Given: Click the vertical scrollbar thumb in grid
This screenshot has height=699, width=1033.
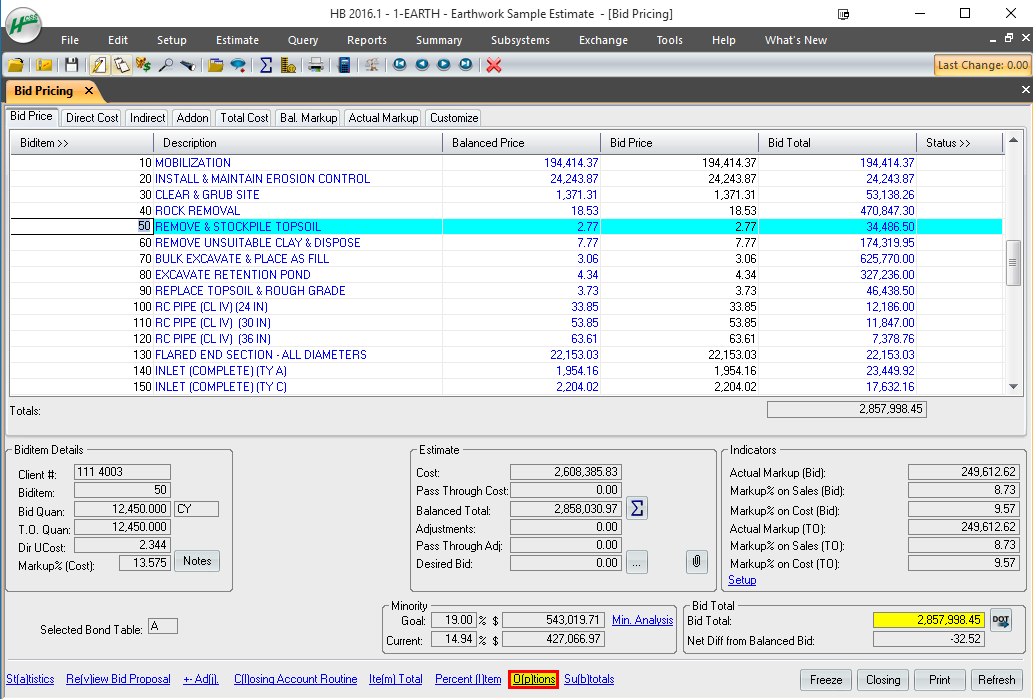Looking at the screenshot, I should tap(1013, 263).
